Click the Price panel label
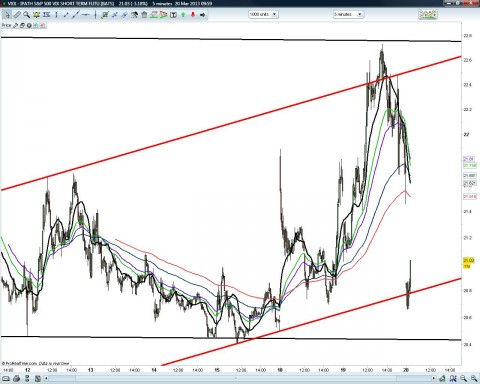The height and width of the screenshot is (384, 480). [x=6, y=25]
